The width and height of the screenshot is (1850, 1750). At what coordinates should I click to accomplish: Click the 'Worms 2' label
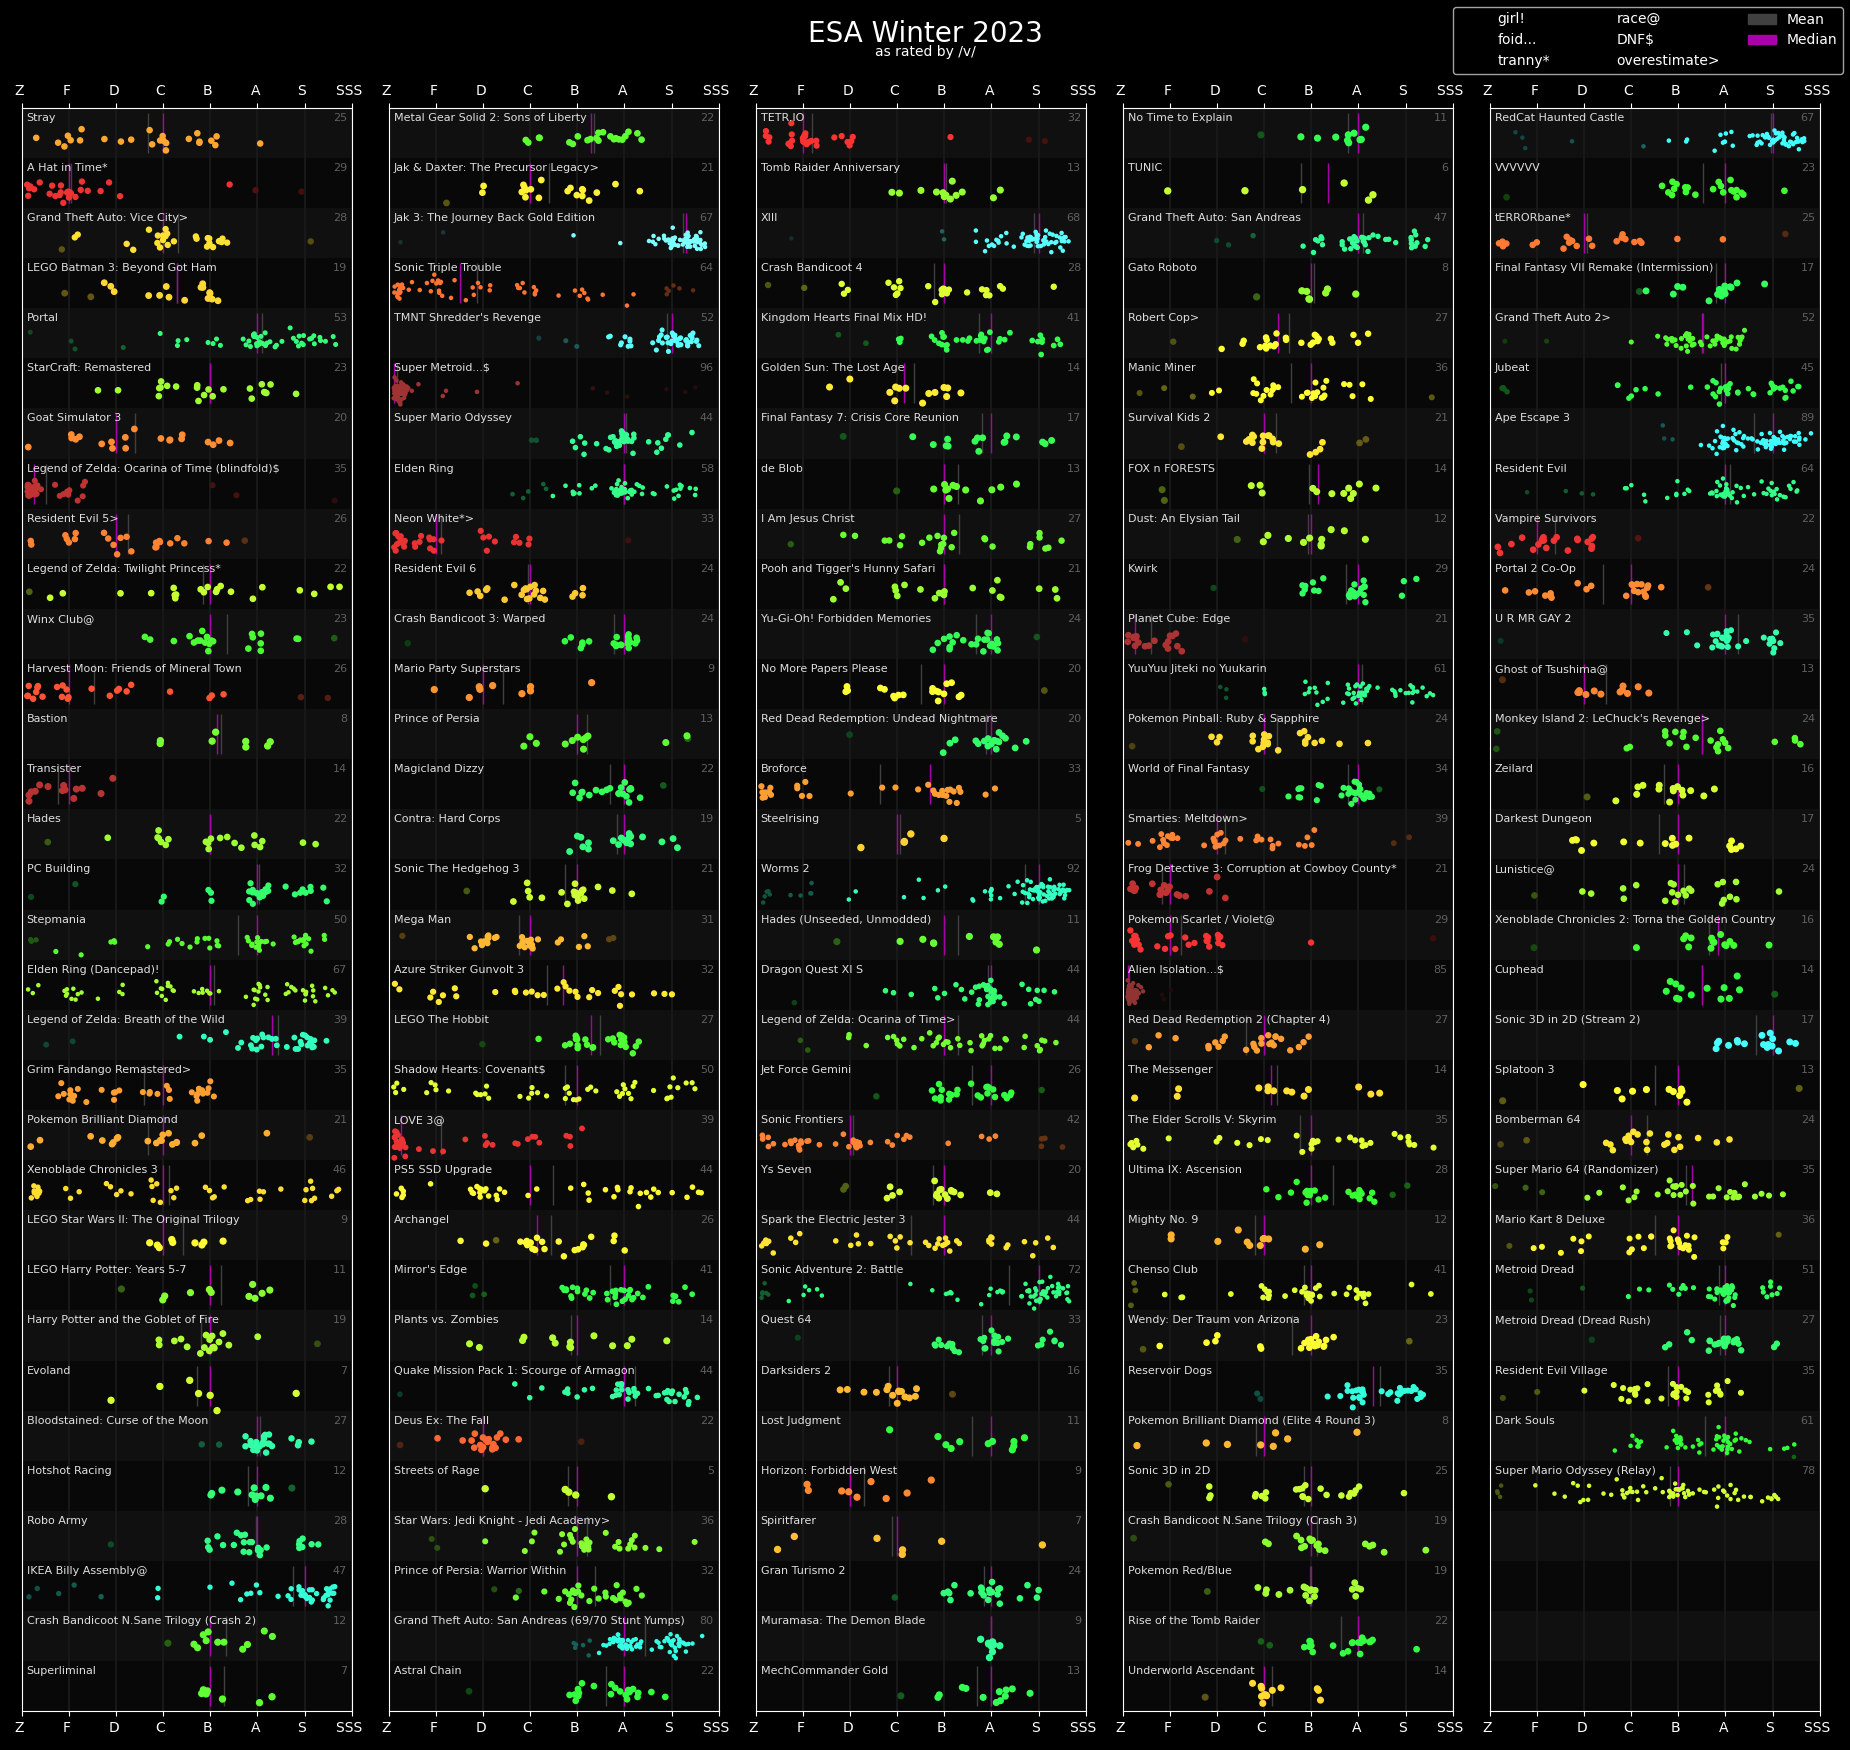785,869
